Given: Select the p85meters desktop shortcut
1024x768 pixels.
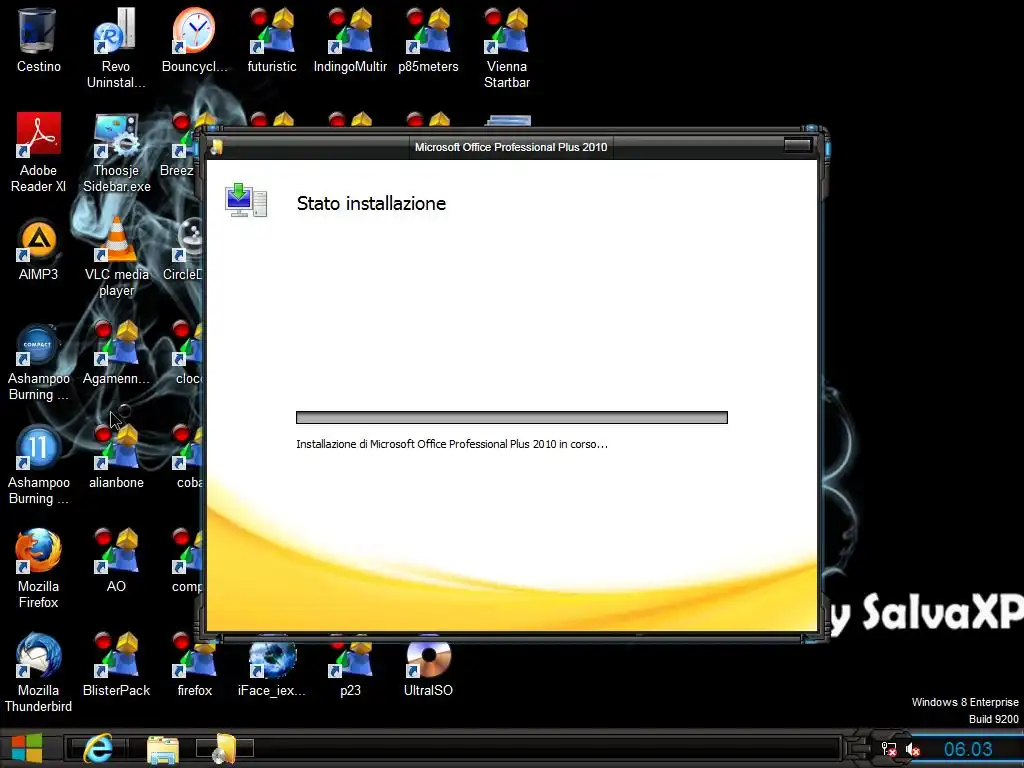Looking at the screenshot, I should pos(428,40).
